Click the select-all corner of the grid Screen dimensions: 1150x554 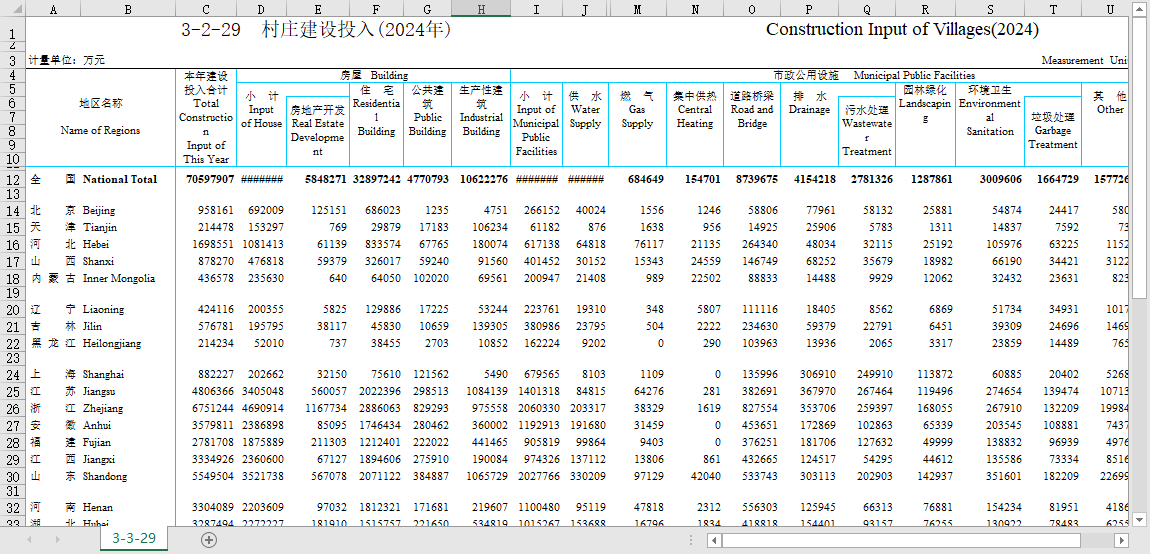click(12, 9)
